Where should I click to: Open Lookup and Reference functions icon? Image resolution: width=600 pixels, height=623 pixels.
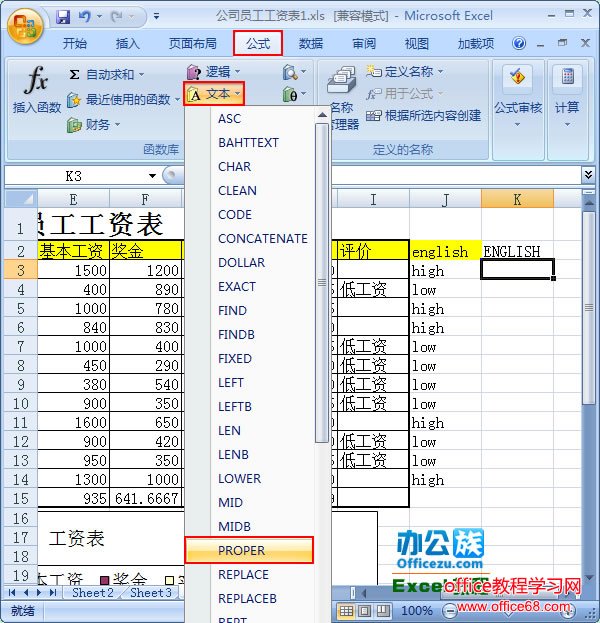294,72
